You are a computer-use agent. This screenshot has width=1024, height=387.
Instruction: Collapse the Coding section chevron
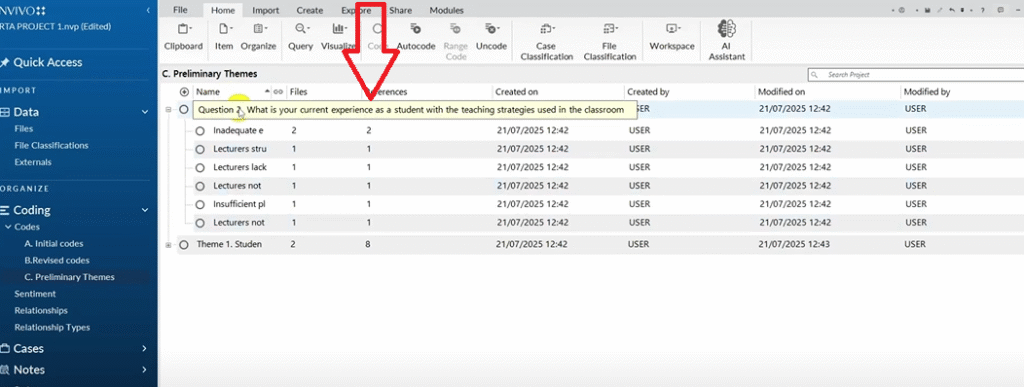(x=145, y=211)
